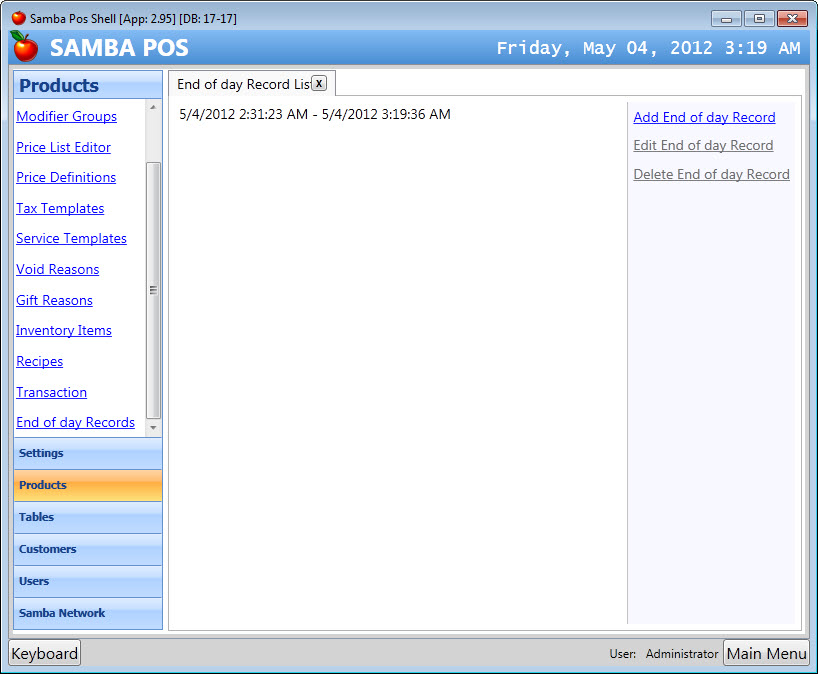
Task: Click the sidebar scrollbar thumb
Action: tap(153, 290)
